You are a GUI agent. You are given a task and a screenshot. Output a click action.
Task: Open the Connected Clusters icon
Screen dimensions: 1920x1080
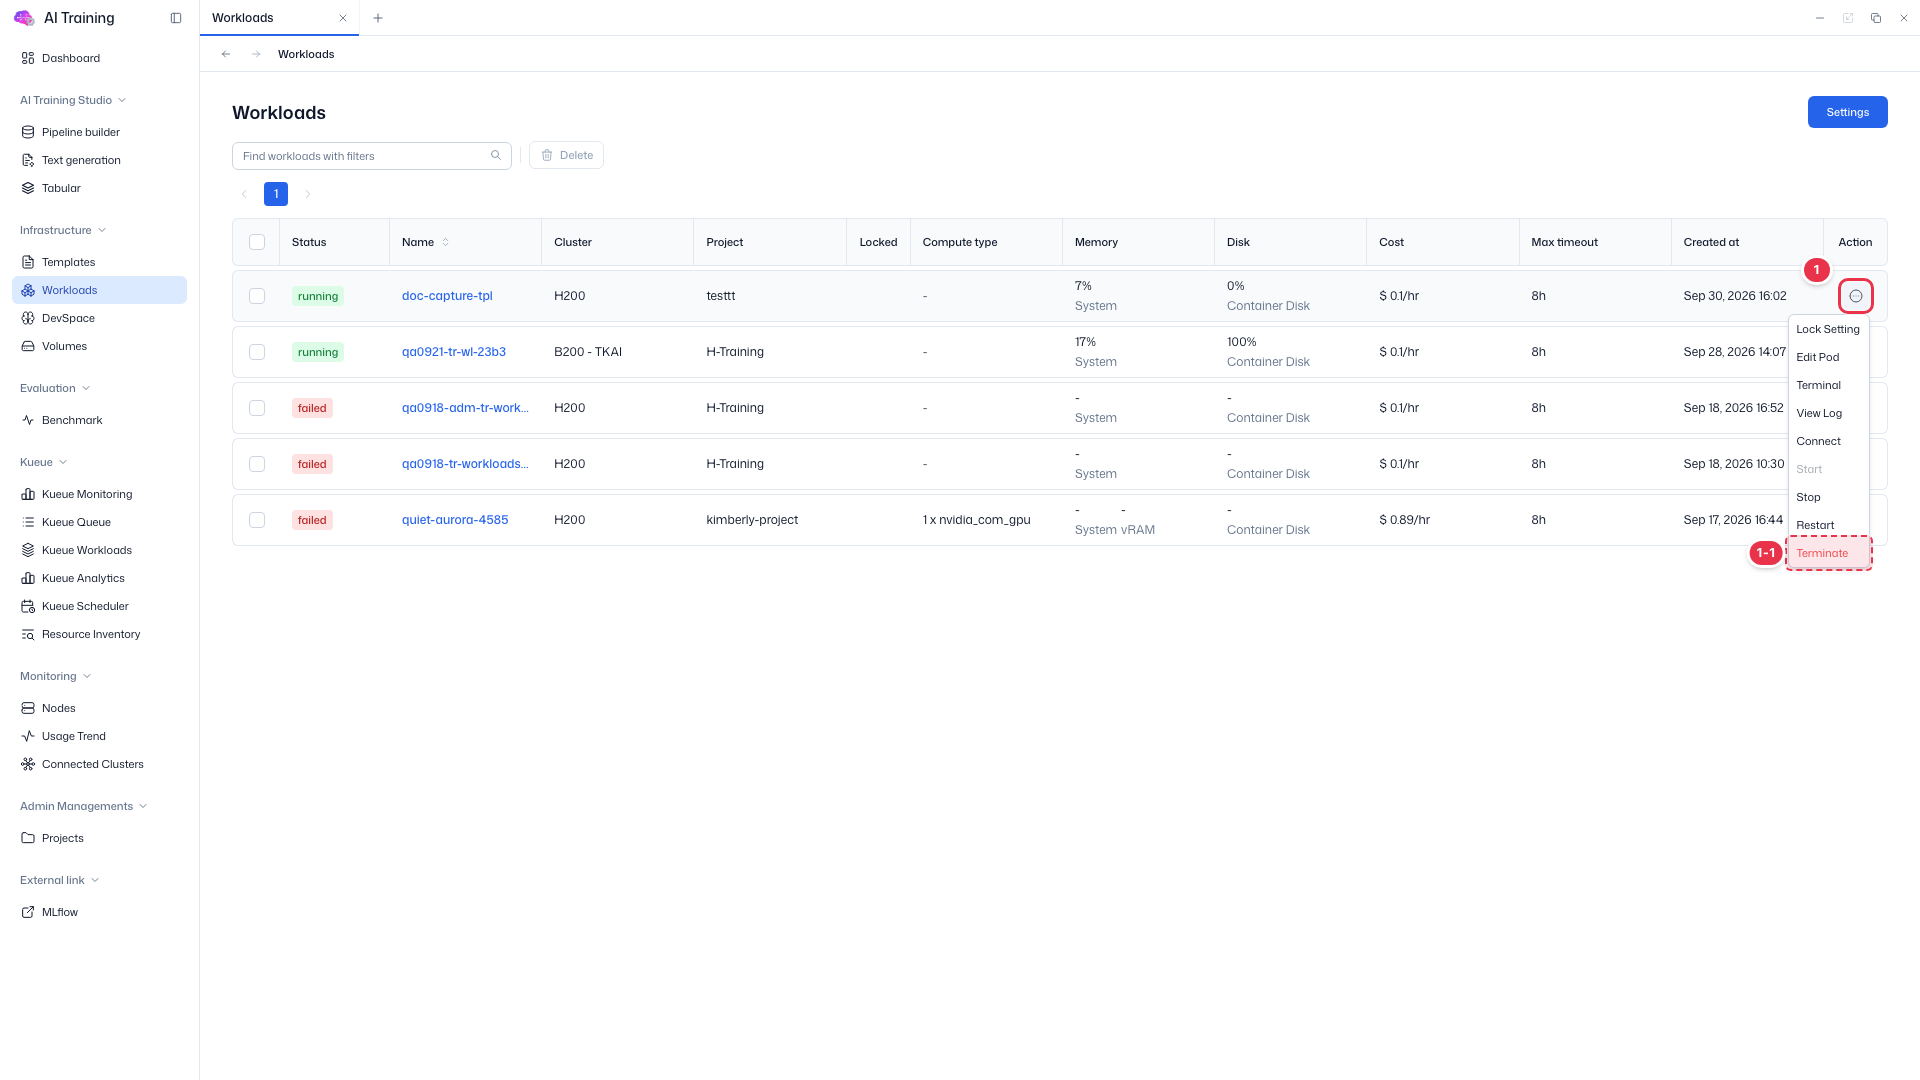coord(28,764)
